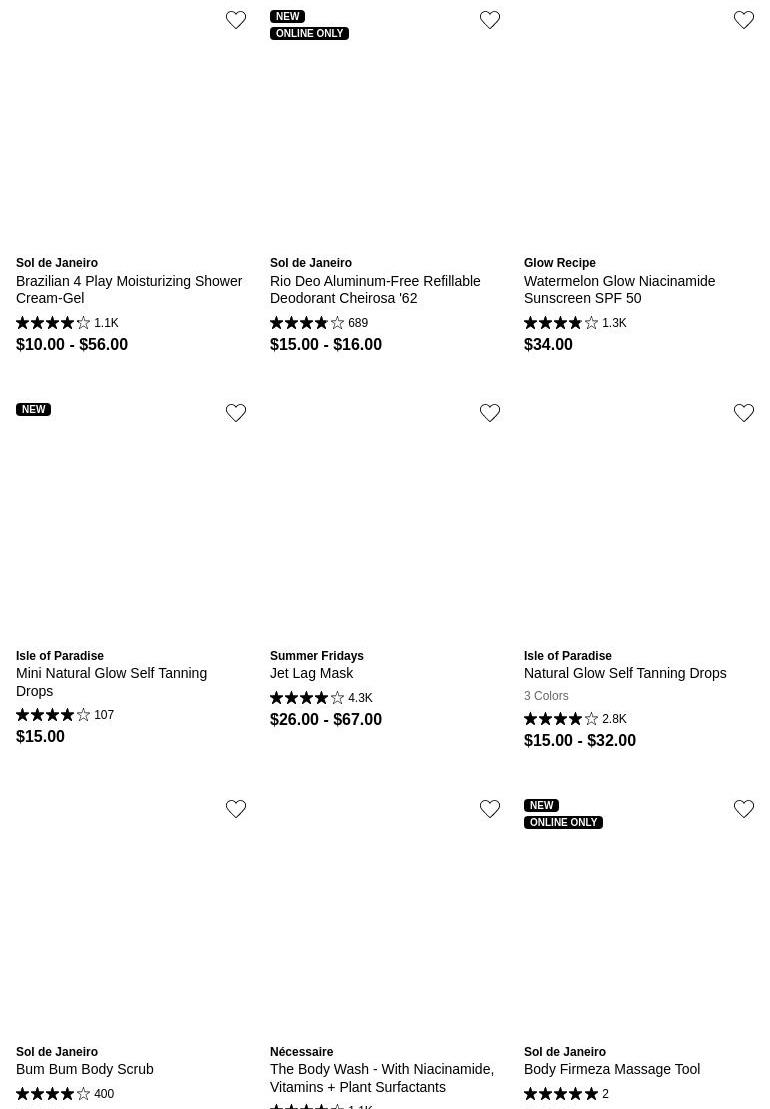Viewport: 770px width, 1109px height.
Task: Open Brazilian 4 Play Moisturizing Shower Cream-Gel link
Action: (x=129, y=289)
